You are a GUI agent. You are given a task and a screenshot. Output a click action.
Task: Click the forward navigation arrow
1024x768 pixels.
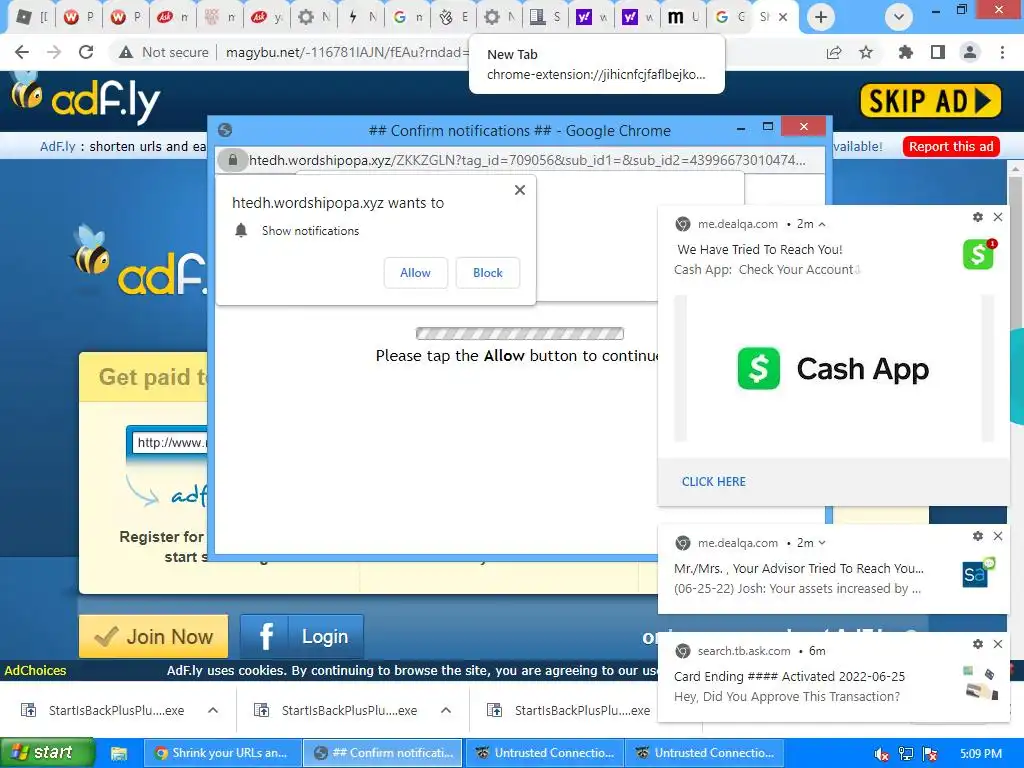[x=54, y=52]
